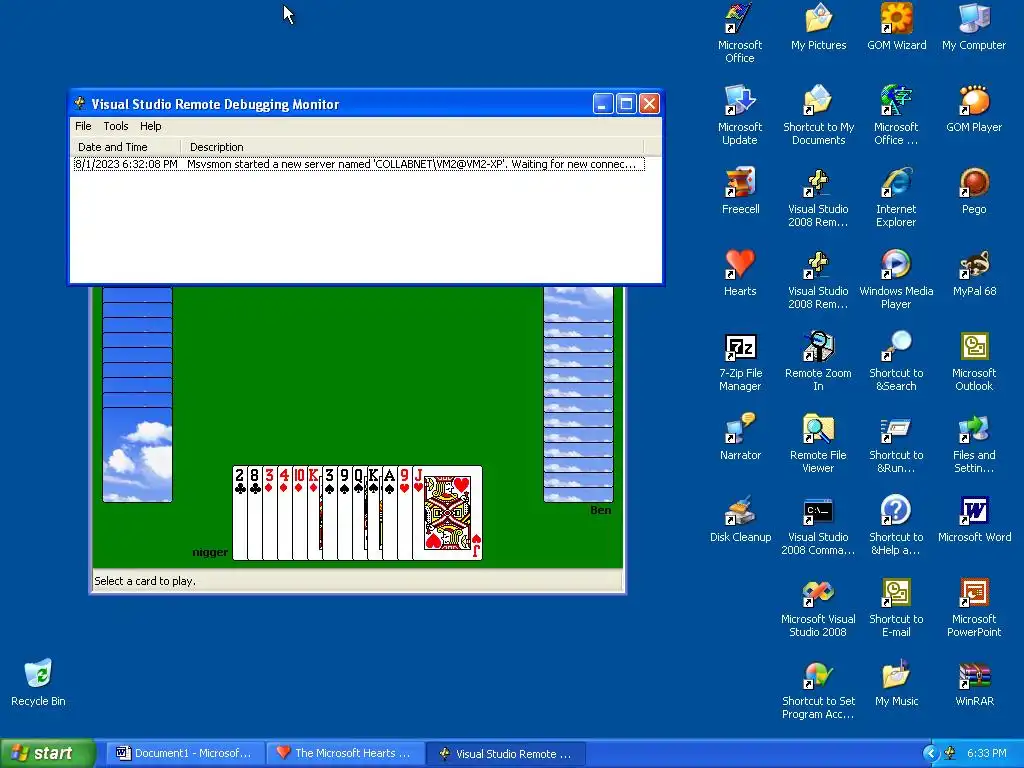The width and height of the screenshot is (1024, 768).
Task: Play the 2 of clubs card
Action: click(x=240, y=513)
